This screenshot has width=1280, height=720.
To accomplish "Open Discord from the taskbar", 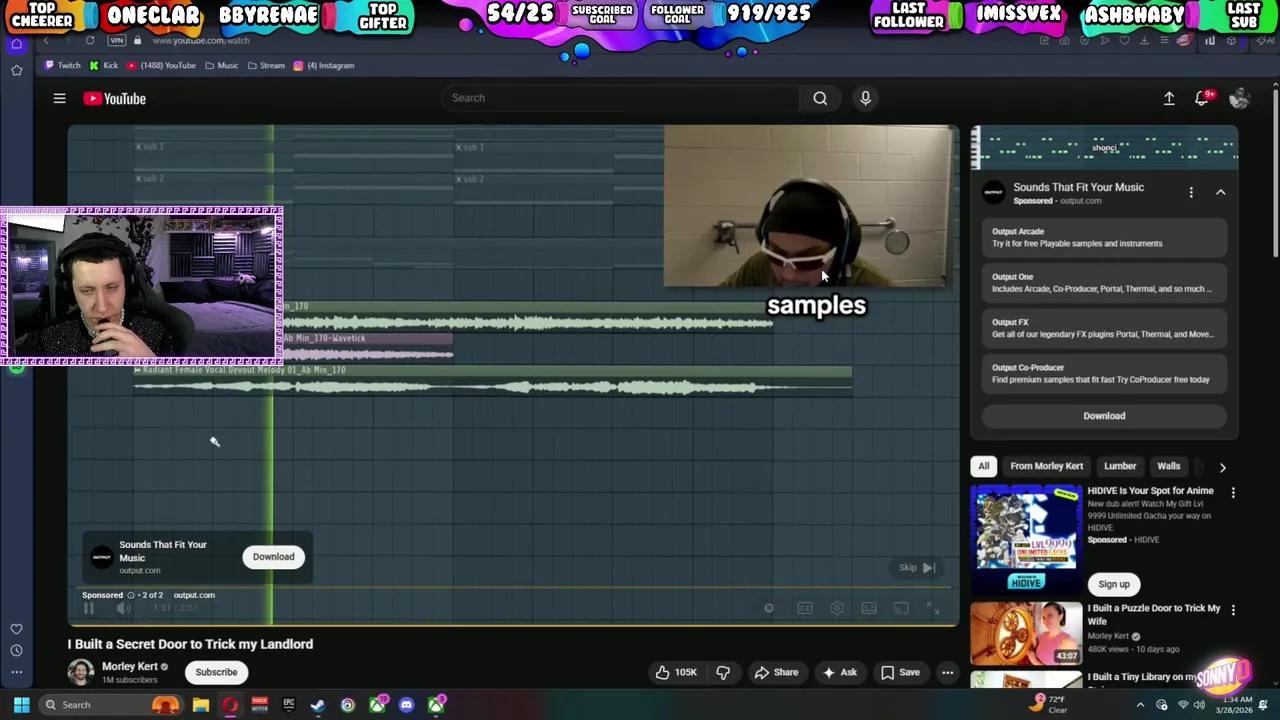I will pyautogui.click(x=406, y=705).
